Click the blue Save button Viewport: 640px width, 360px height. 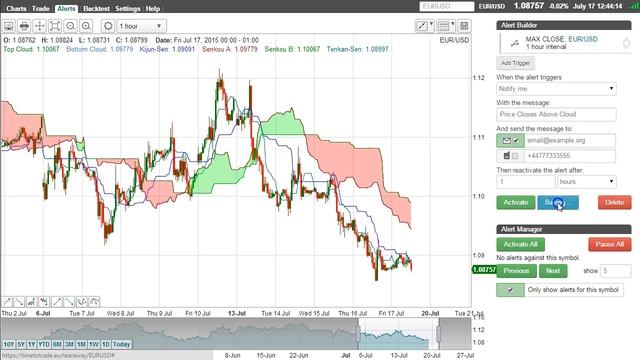click(x=558, y=202)
